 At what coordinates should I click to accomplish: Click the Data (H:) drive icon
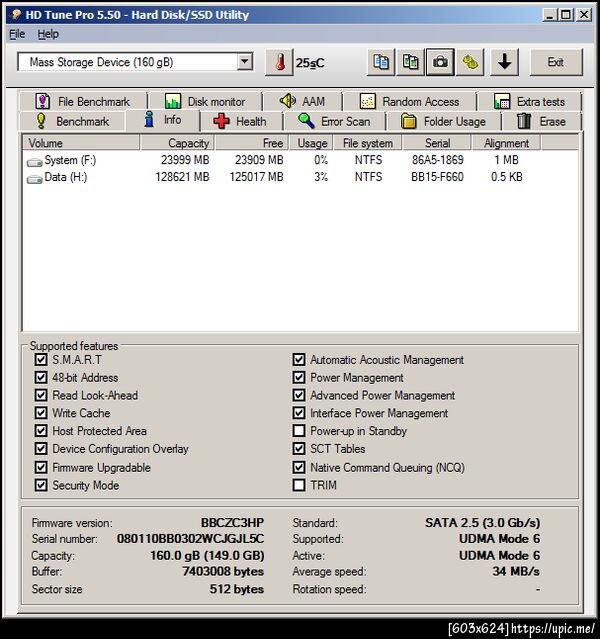coord(34,179)
